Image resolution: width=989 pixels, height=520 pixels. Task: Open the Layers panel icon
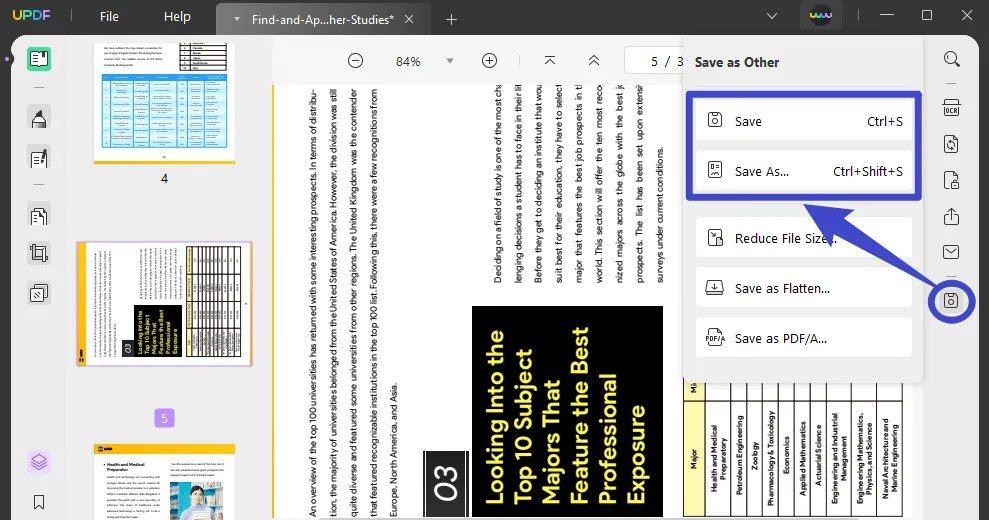coord(39,462)
